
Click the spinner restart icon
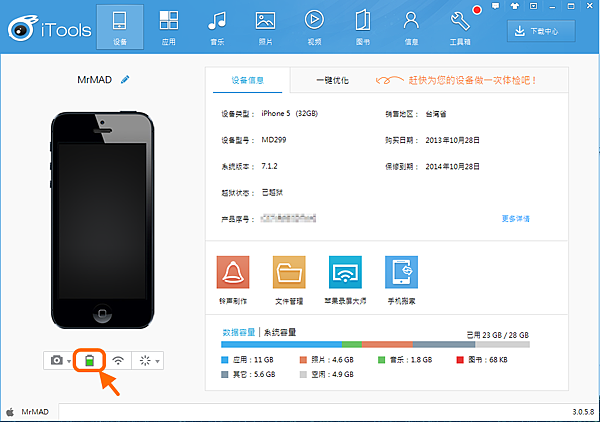coord(145,360)
